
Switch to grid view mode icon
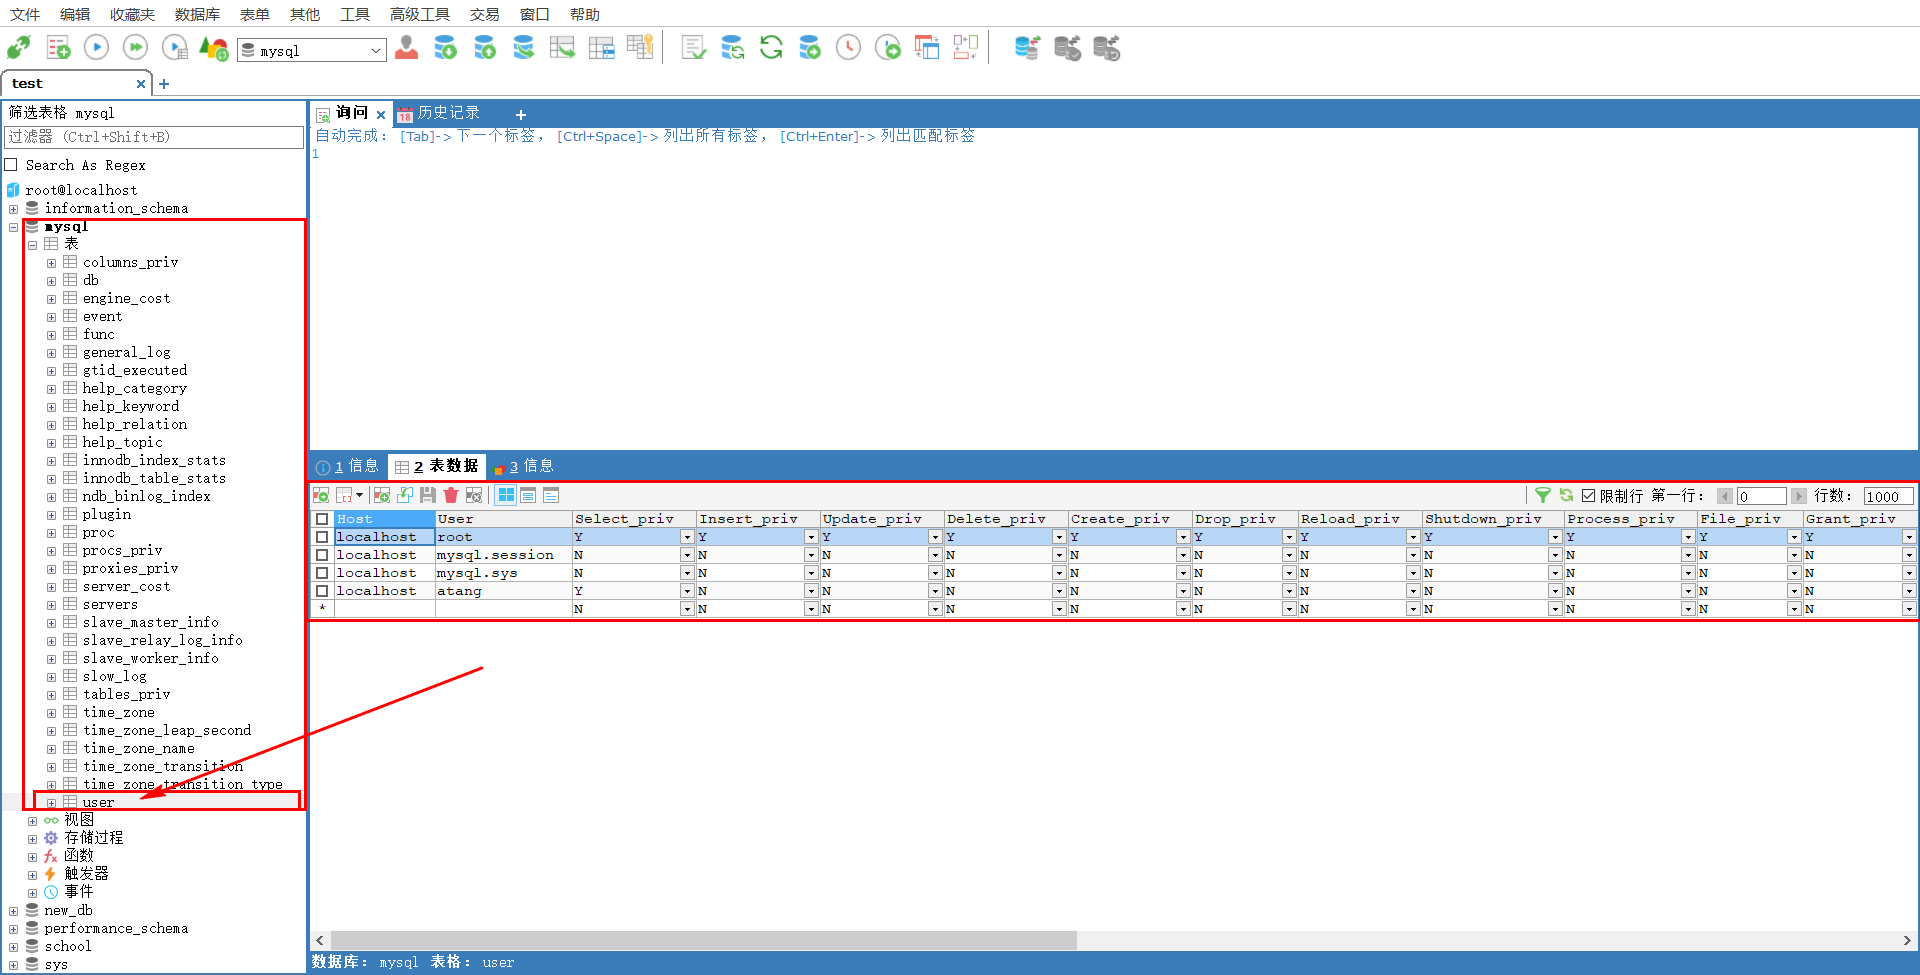[506, 495]
